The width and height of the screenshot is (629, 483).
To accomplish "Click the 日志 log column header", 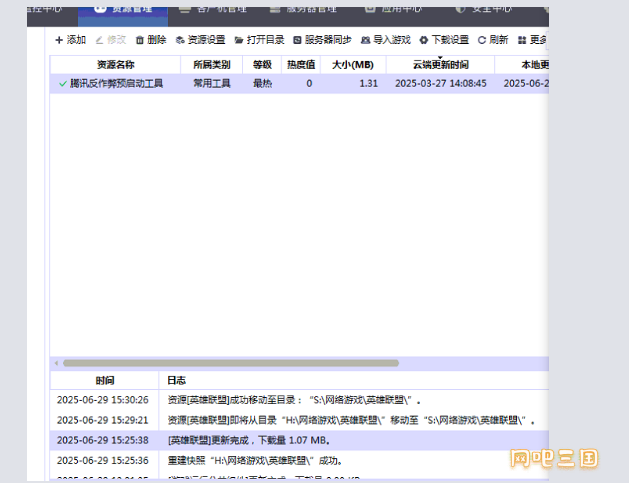I will (x=177, y=380).
